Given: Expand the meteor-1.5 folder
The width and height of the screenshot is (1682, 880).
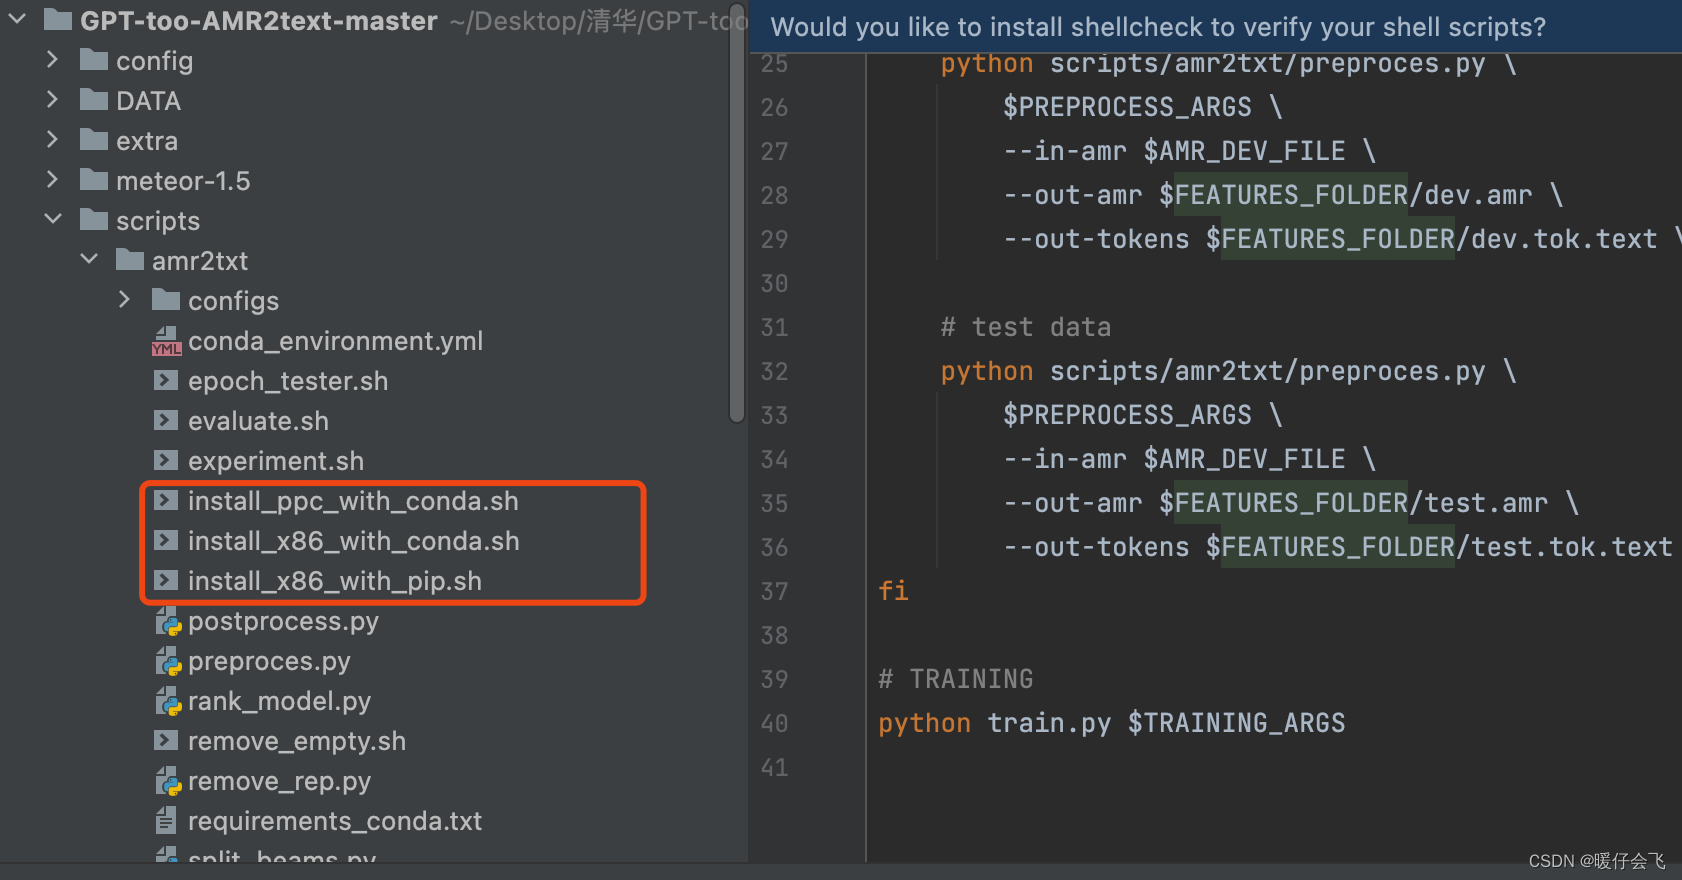Looking at the screenshot, I should (52, 180).
